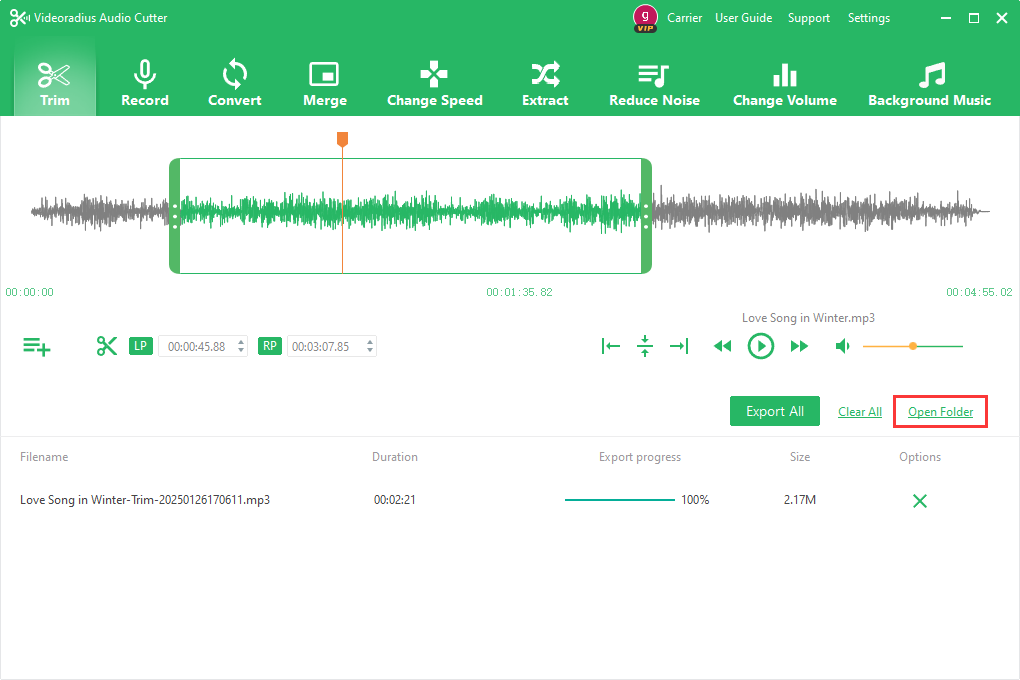Click the 00:00:00 start timestamp
Image resolution: width=1020 pixels, height=680 pixels.
29,292
